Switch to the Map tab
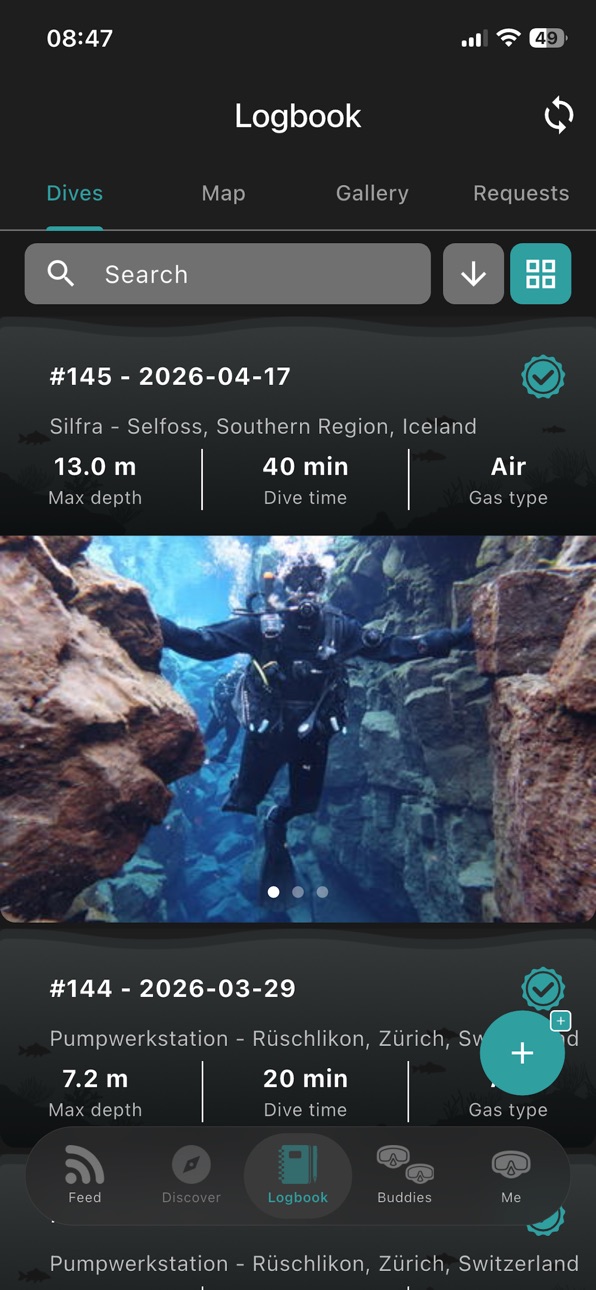Screen dimensions: 596x1290 [x=223, y=193]
